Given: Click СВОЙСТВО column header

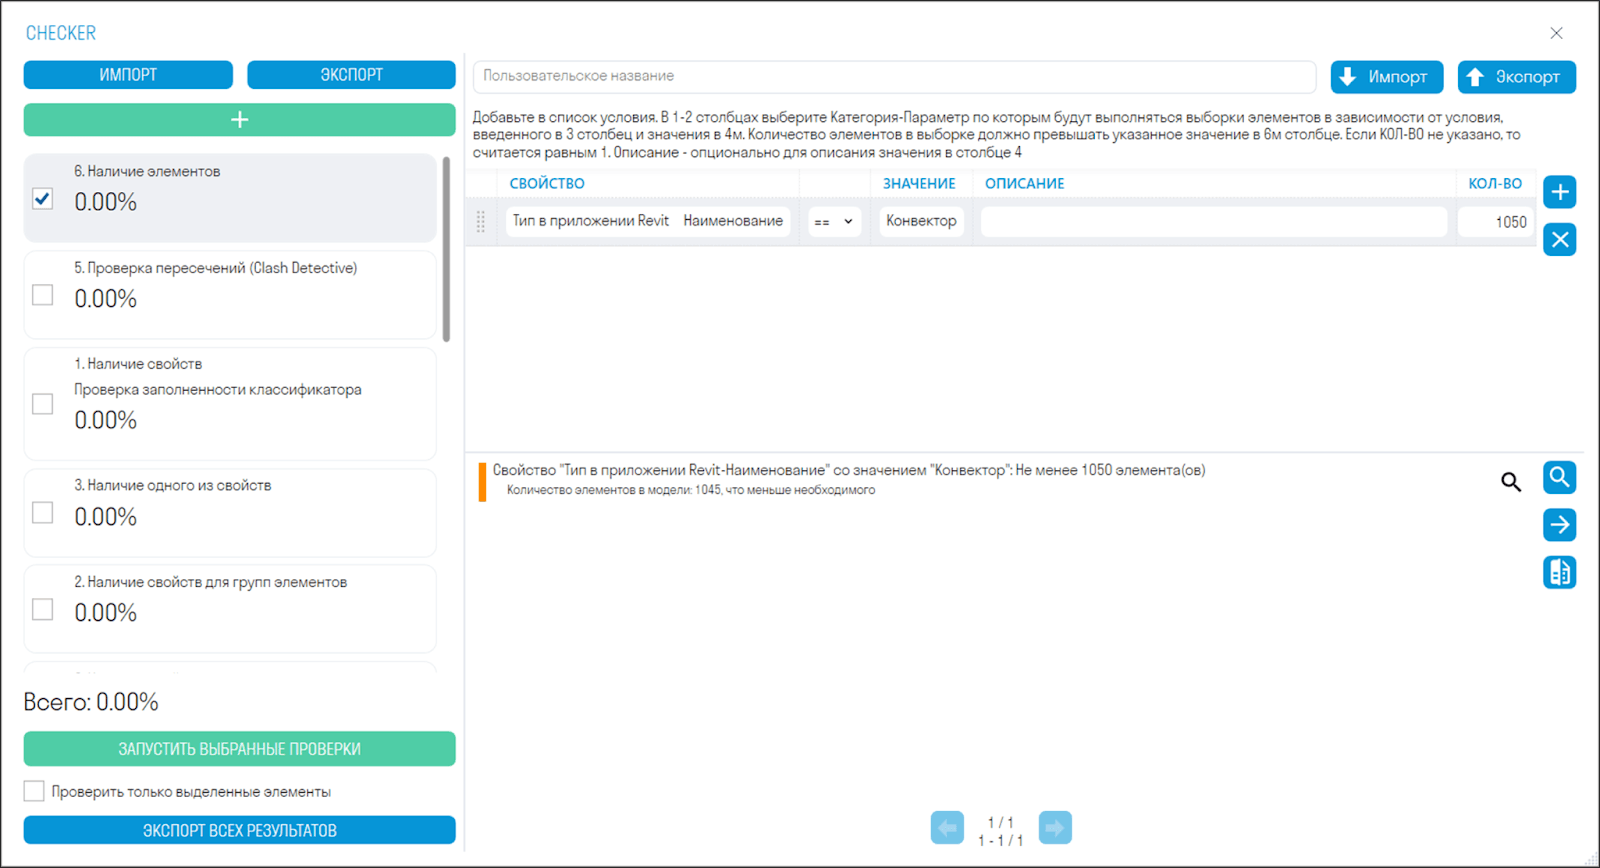Looking at the screenshot, I should click(547, 184).
